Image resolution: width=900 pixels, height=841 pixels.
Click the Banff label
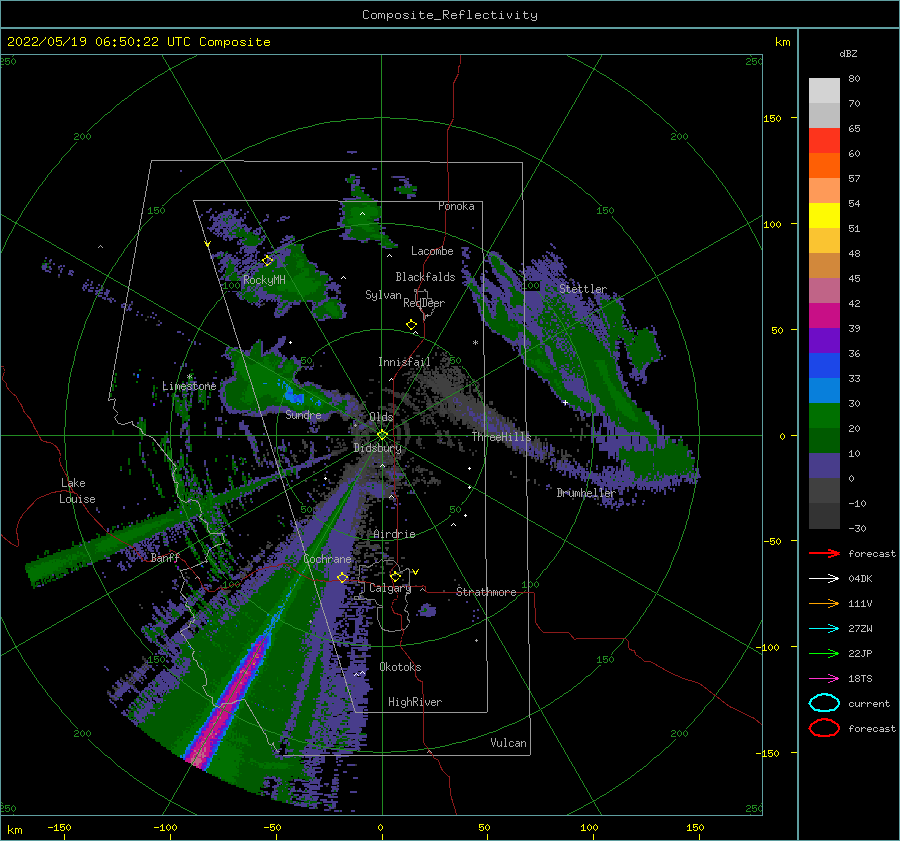click(x=165, y=557)
